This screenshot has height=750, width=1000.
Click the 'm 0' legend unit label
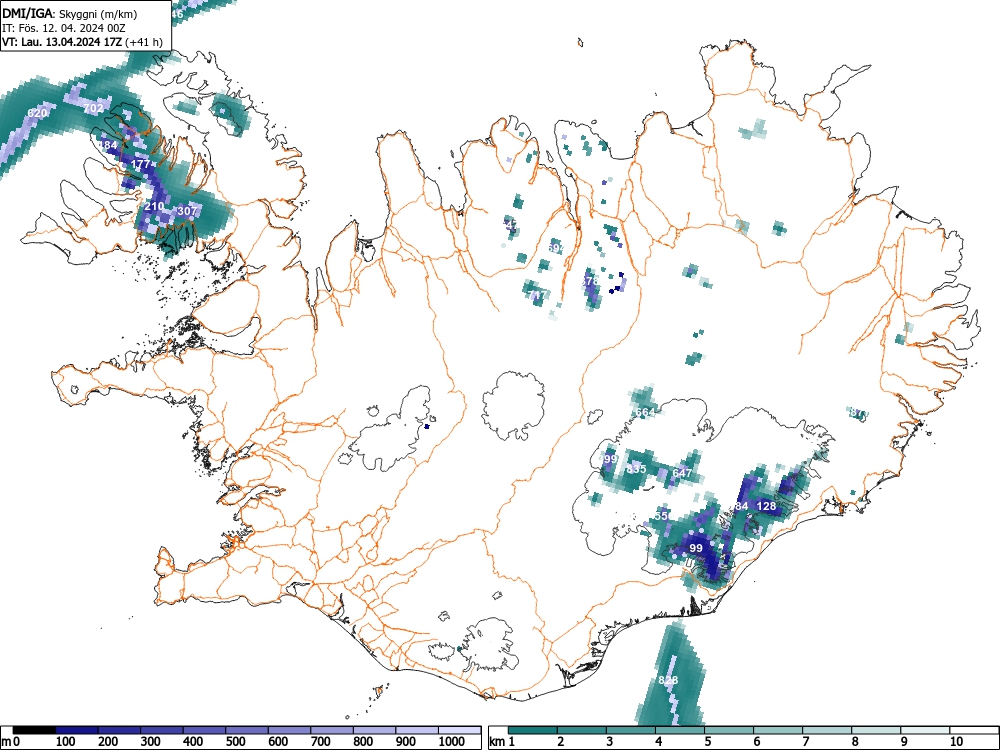11,742
